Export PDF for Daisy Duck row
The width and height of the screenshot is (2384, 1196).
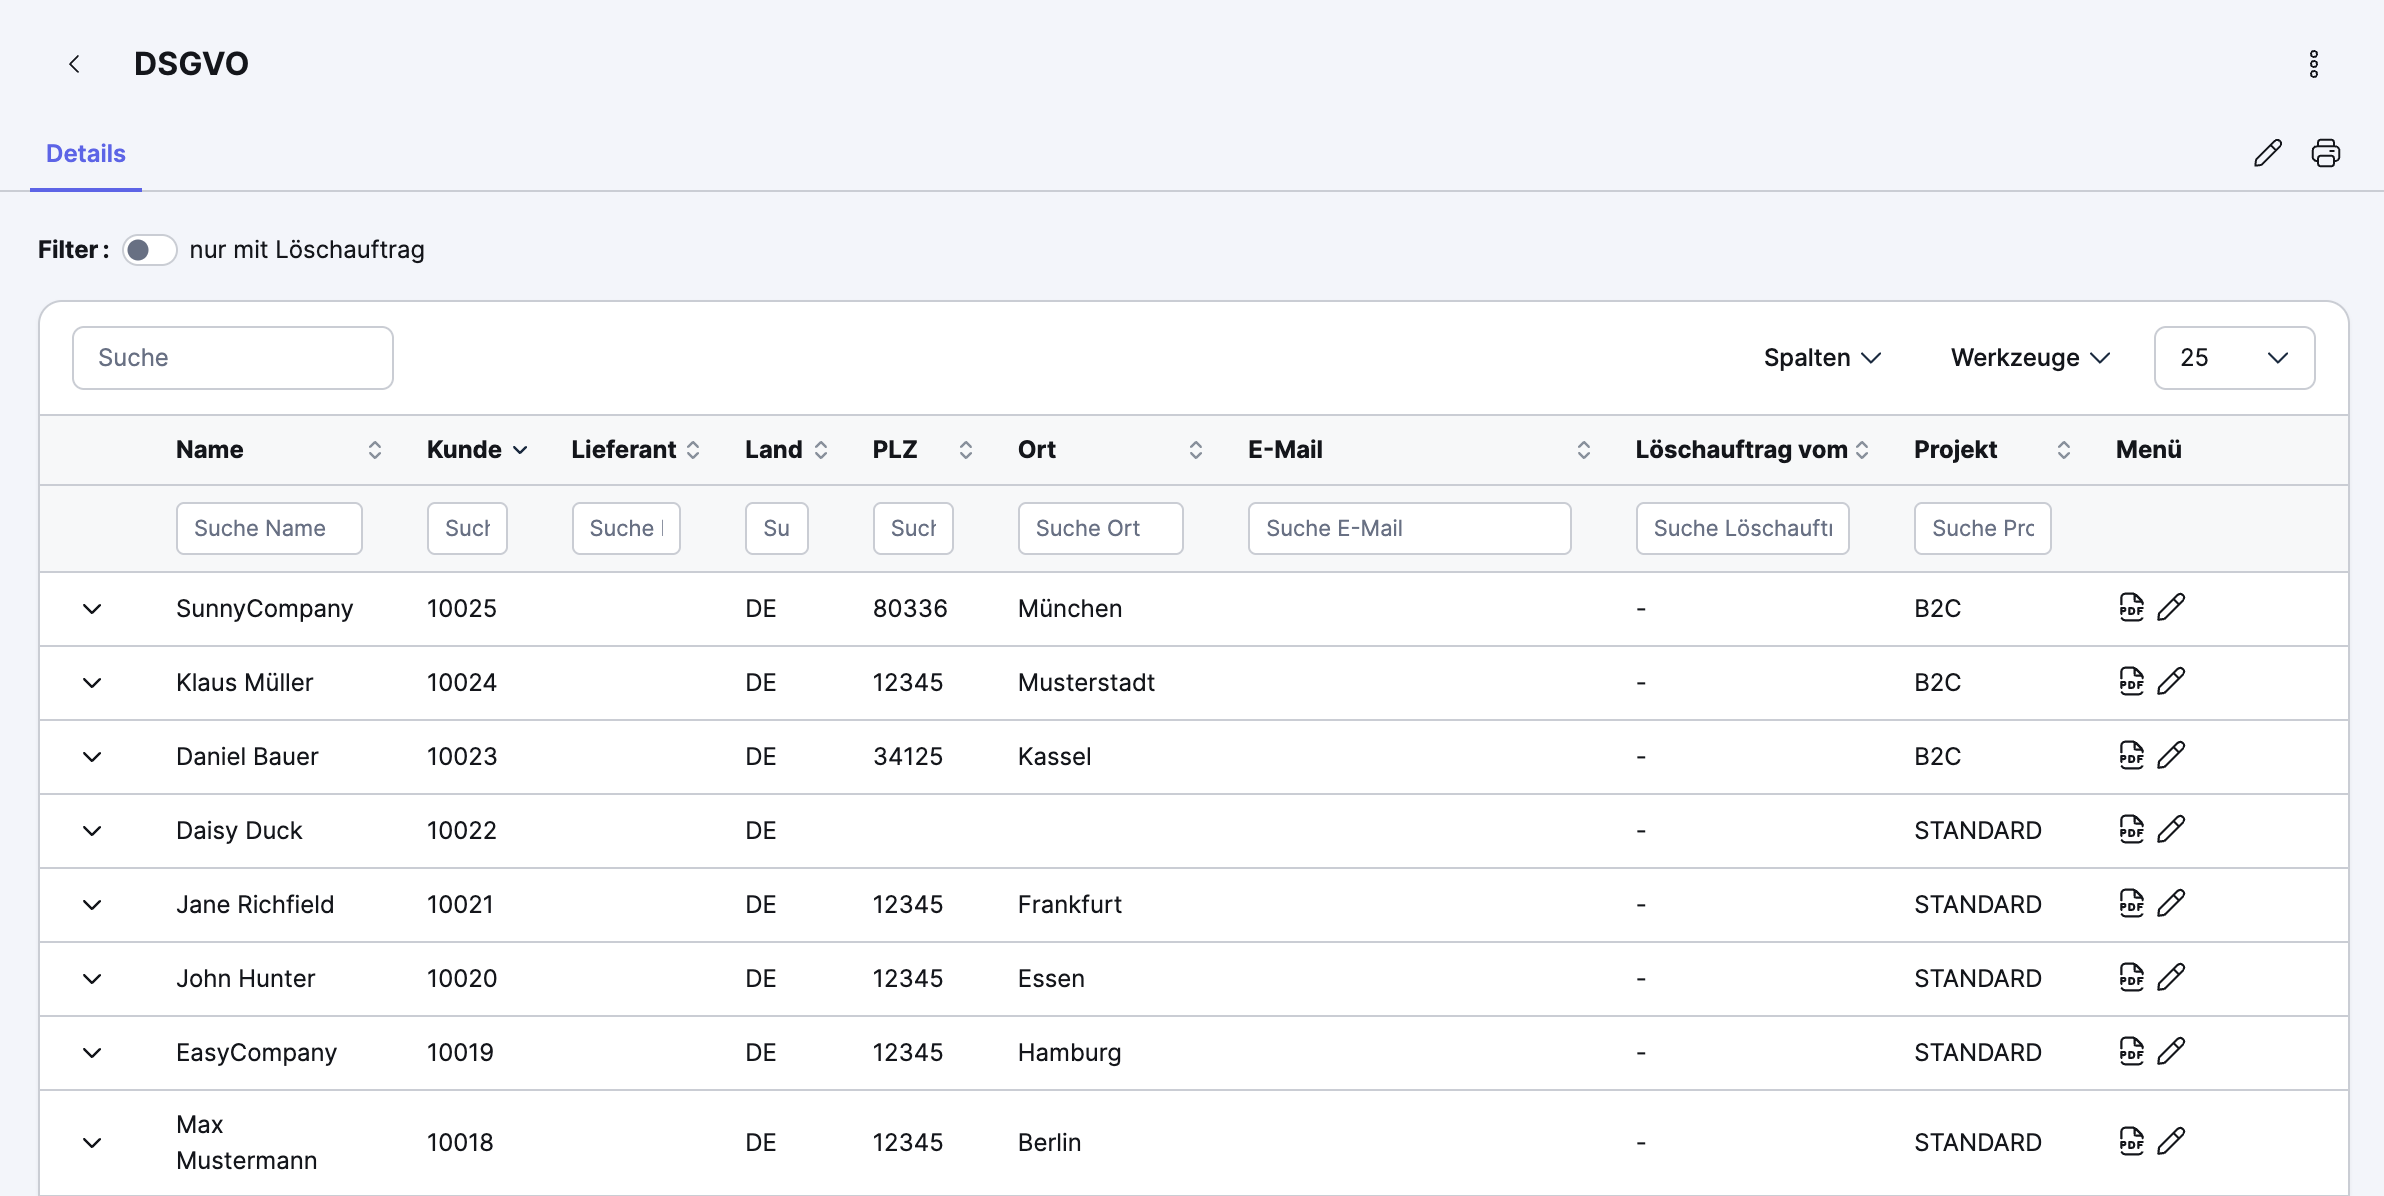(x=2131, y=829)
